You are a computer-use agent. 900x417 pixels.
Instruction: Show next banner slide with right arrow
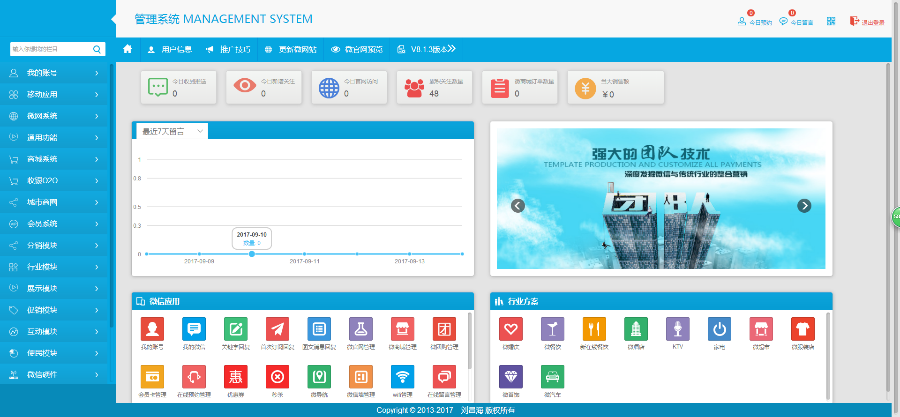point(804,205)
